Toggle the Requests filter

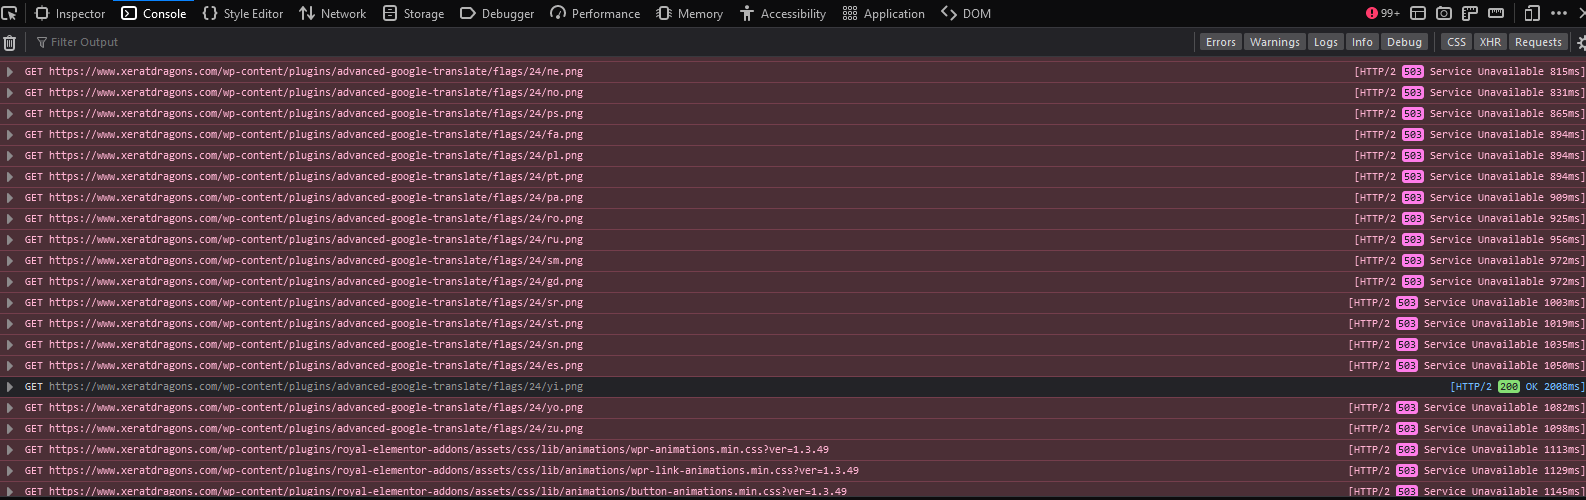tap(1537, 42)
